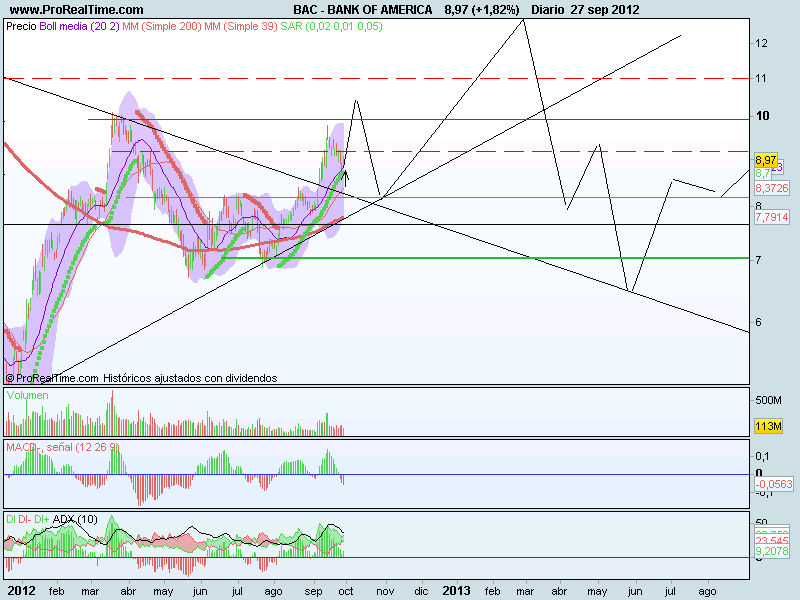Select the 'MM (Simple 39)' indicator label
The height and width of the screenshot is (600, 800).
tap(241, 26)
